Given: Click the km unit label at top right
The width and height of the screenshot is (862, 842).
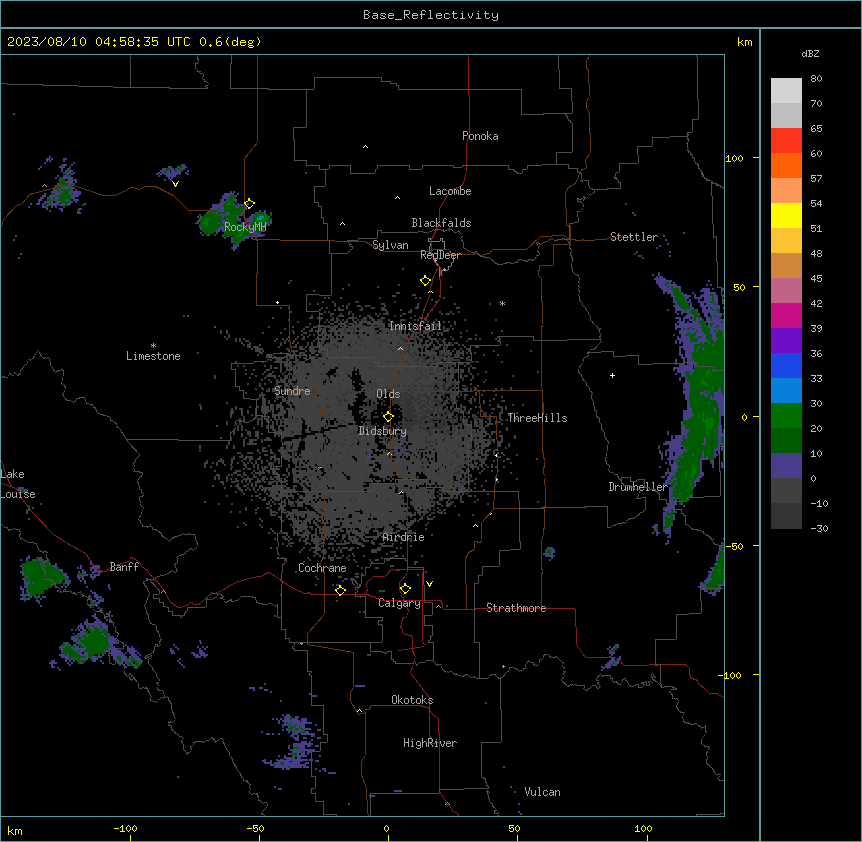Looking at the screenshot, I should click(x=745, y=42).
